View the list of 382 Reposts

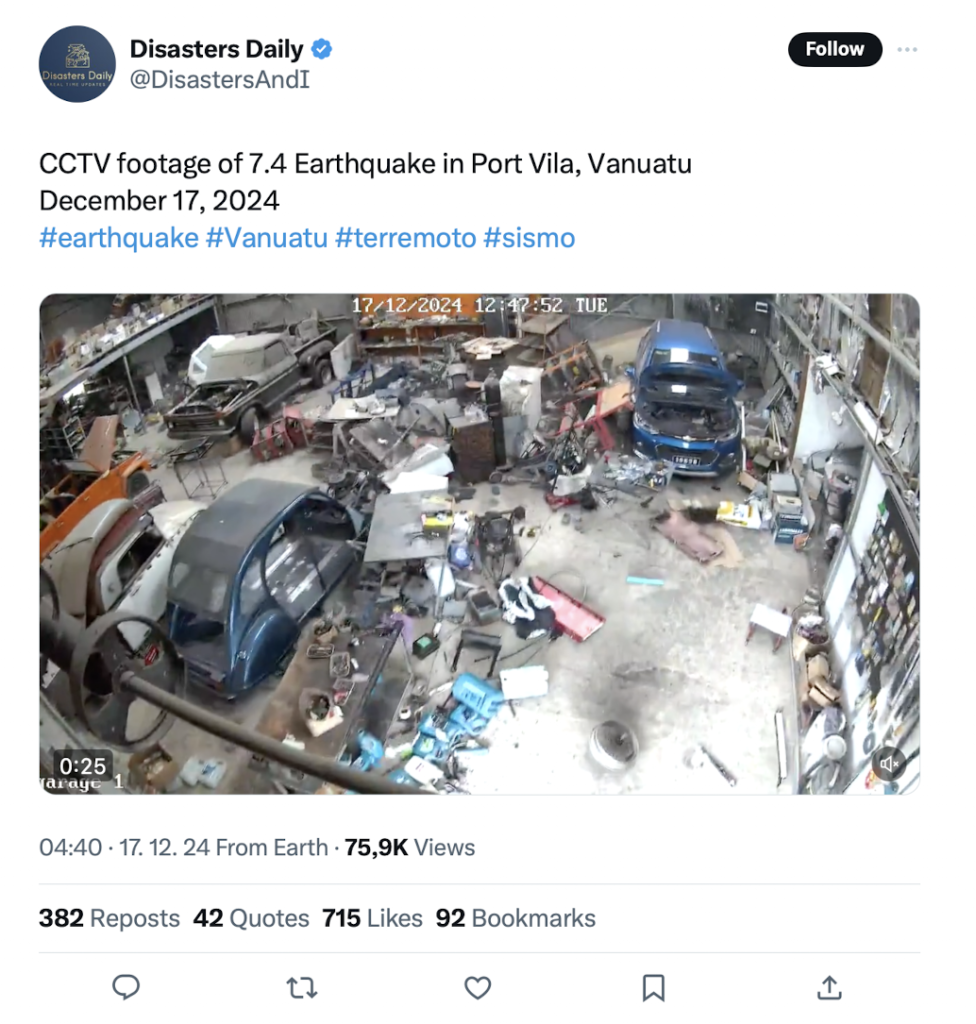[109, 918]
